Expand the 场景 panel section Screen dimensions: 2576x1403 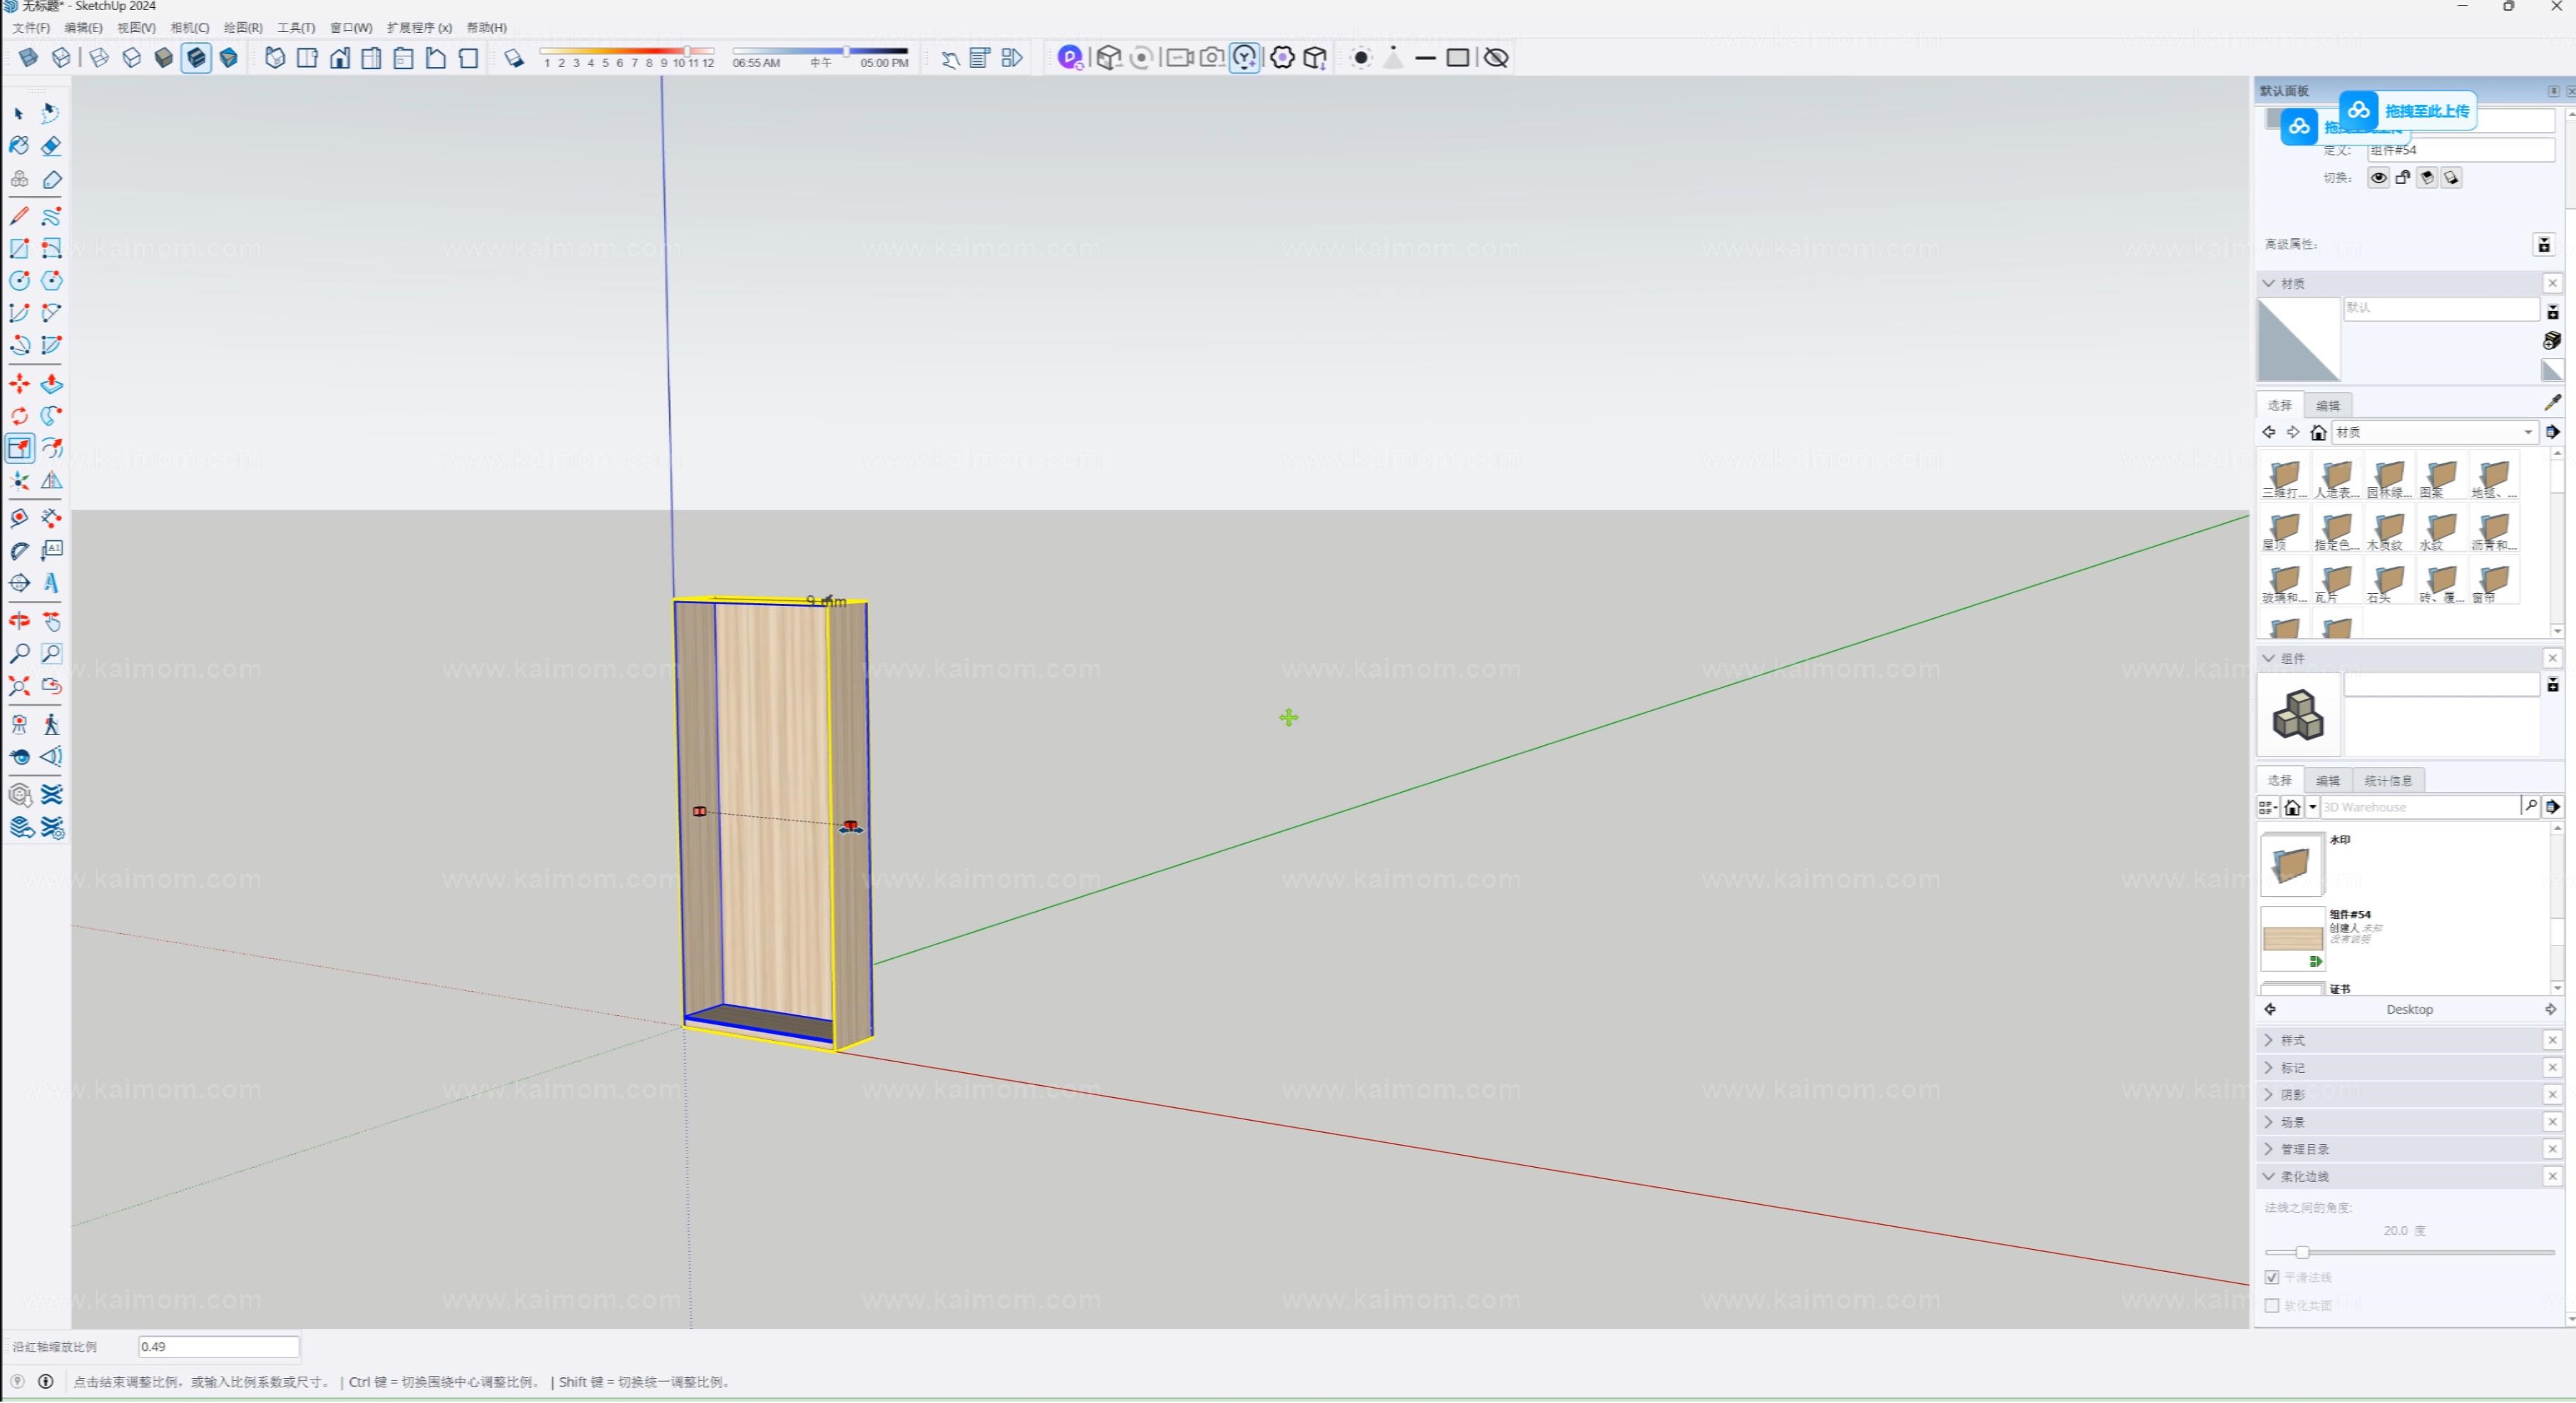point(2269,1123)
